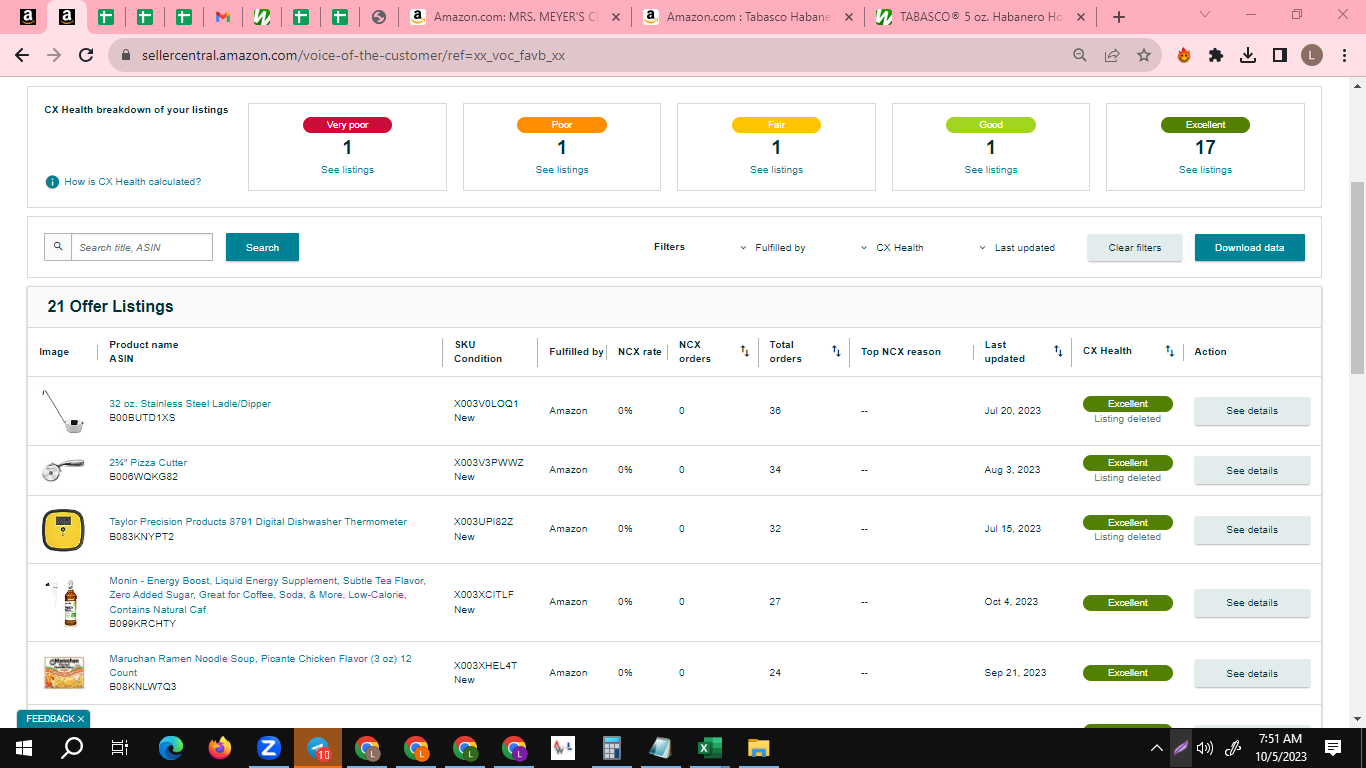This screenshot has width=1366, height=768.
Task: Reload the Seller Central page
Action: coord(86,56)
